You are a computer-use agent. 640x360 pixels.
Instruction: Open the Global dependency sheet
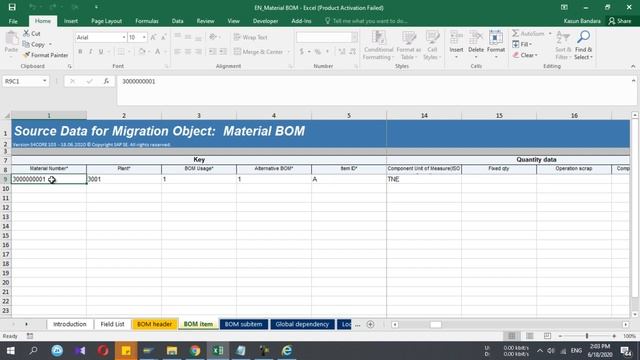pos(302,324)
